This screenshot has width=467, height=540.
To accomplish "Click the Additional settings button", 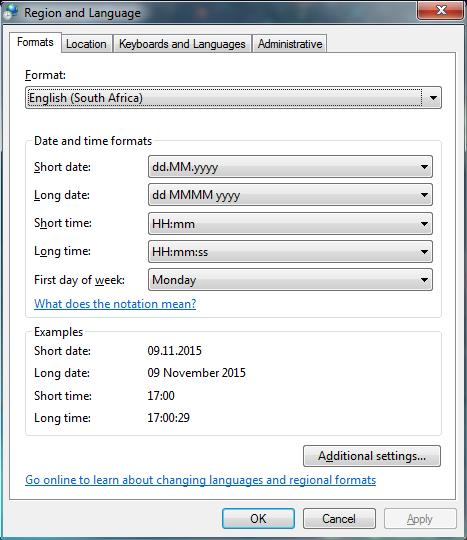I will (372, 456).
